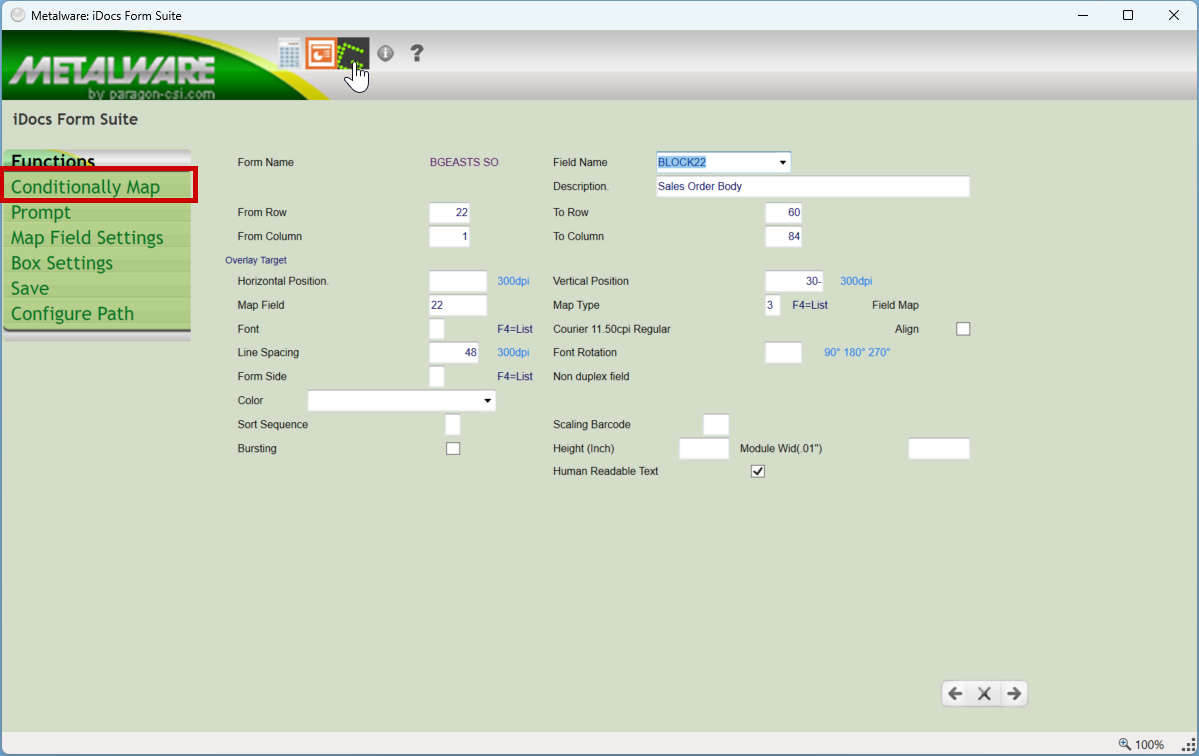The height and width of the screenshot is (756, 1199).
Task: Click the Sort Sequence input box
Action: (x=453, y=424)
